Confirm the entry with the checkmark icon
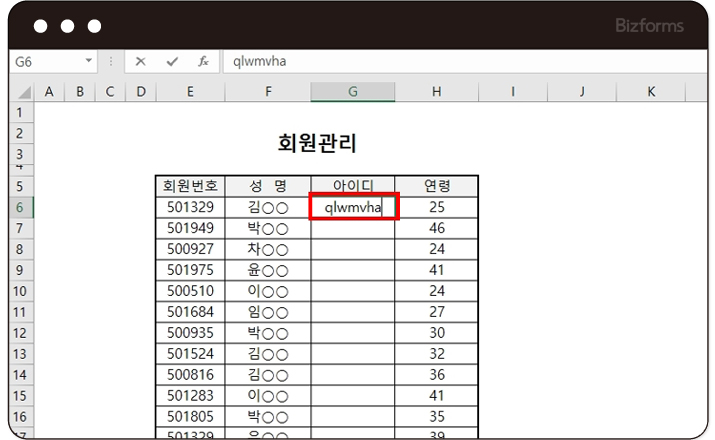Image resolution: width=715 pixels, height=440 pixels. click(x=172, y=61)
